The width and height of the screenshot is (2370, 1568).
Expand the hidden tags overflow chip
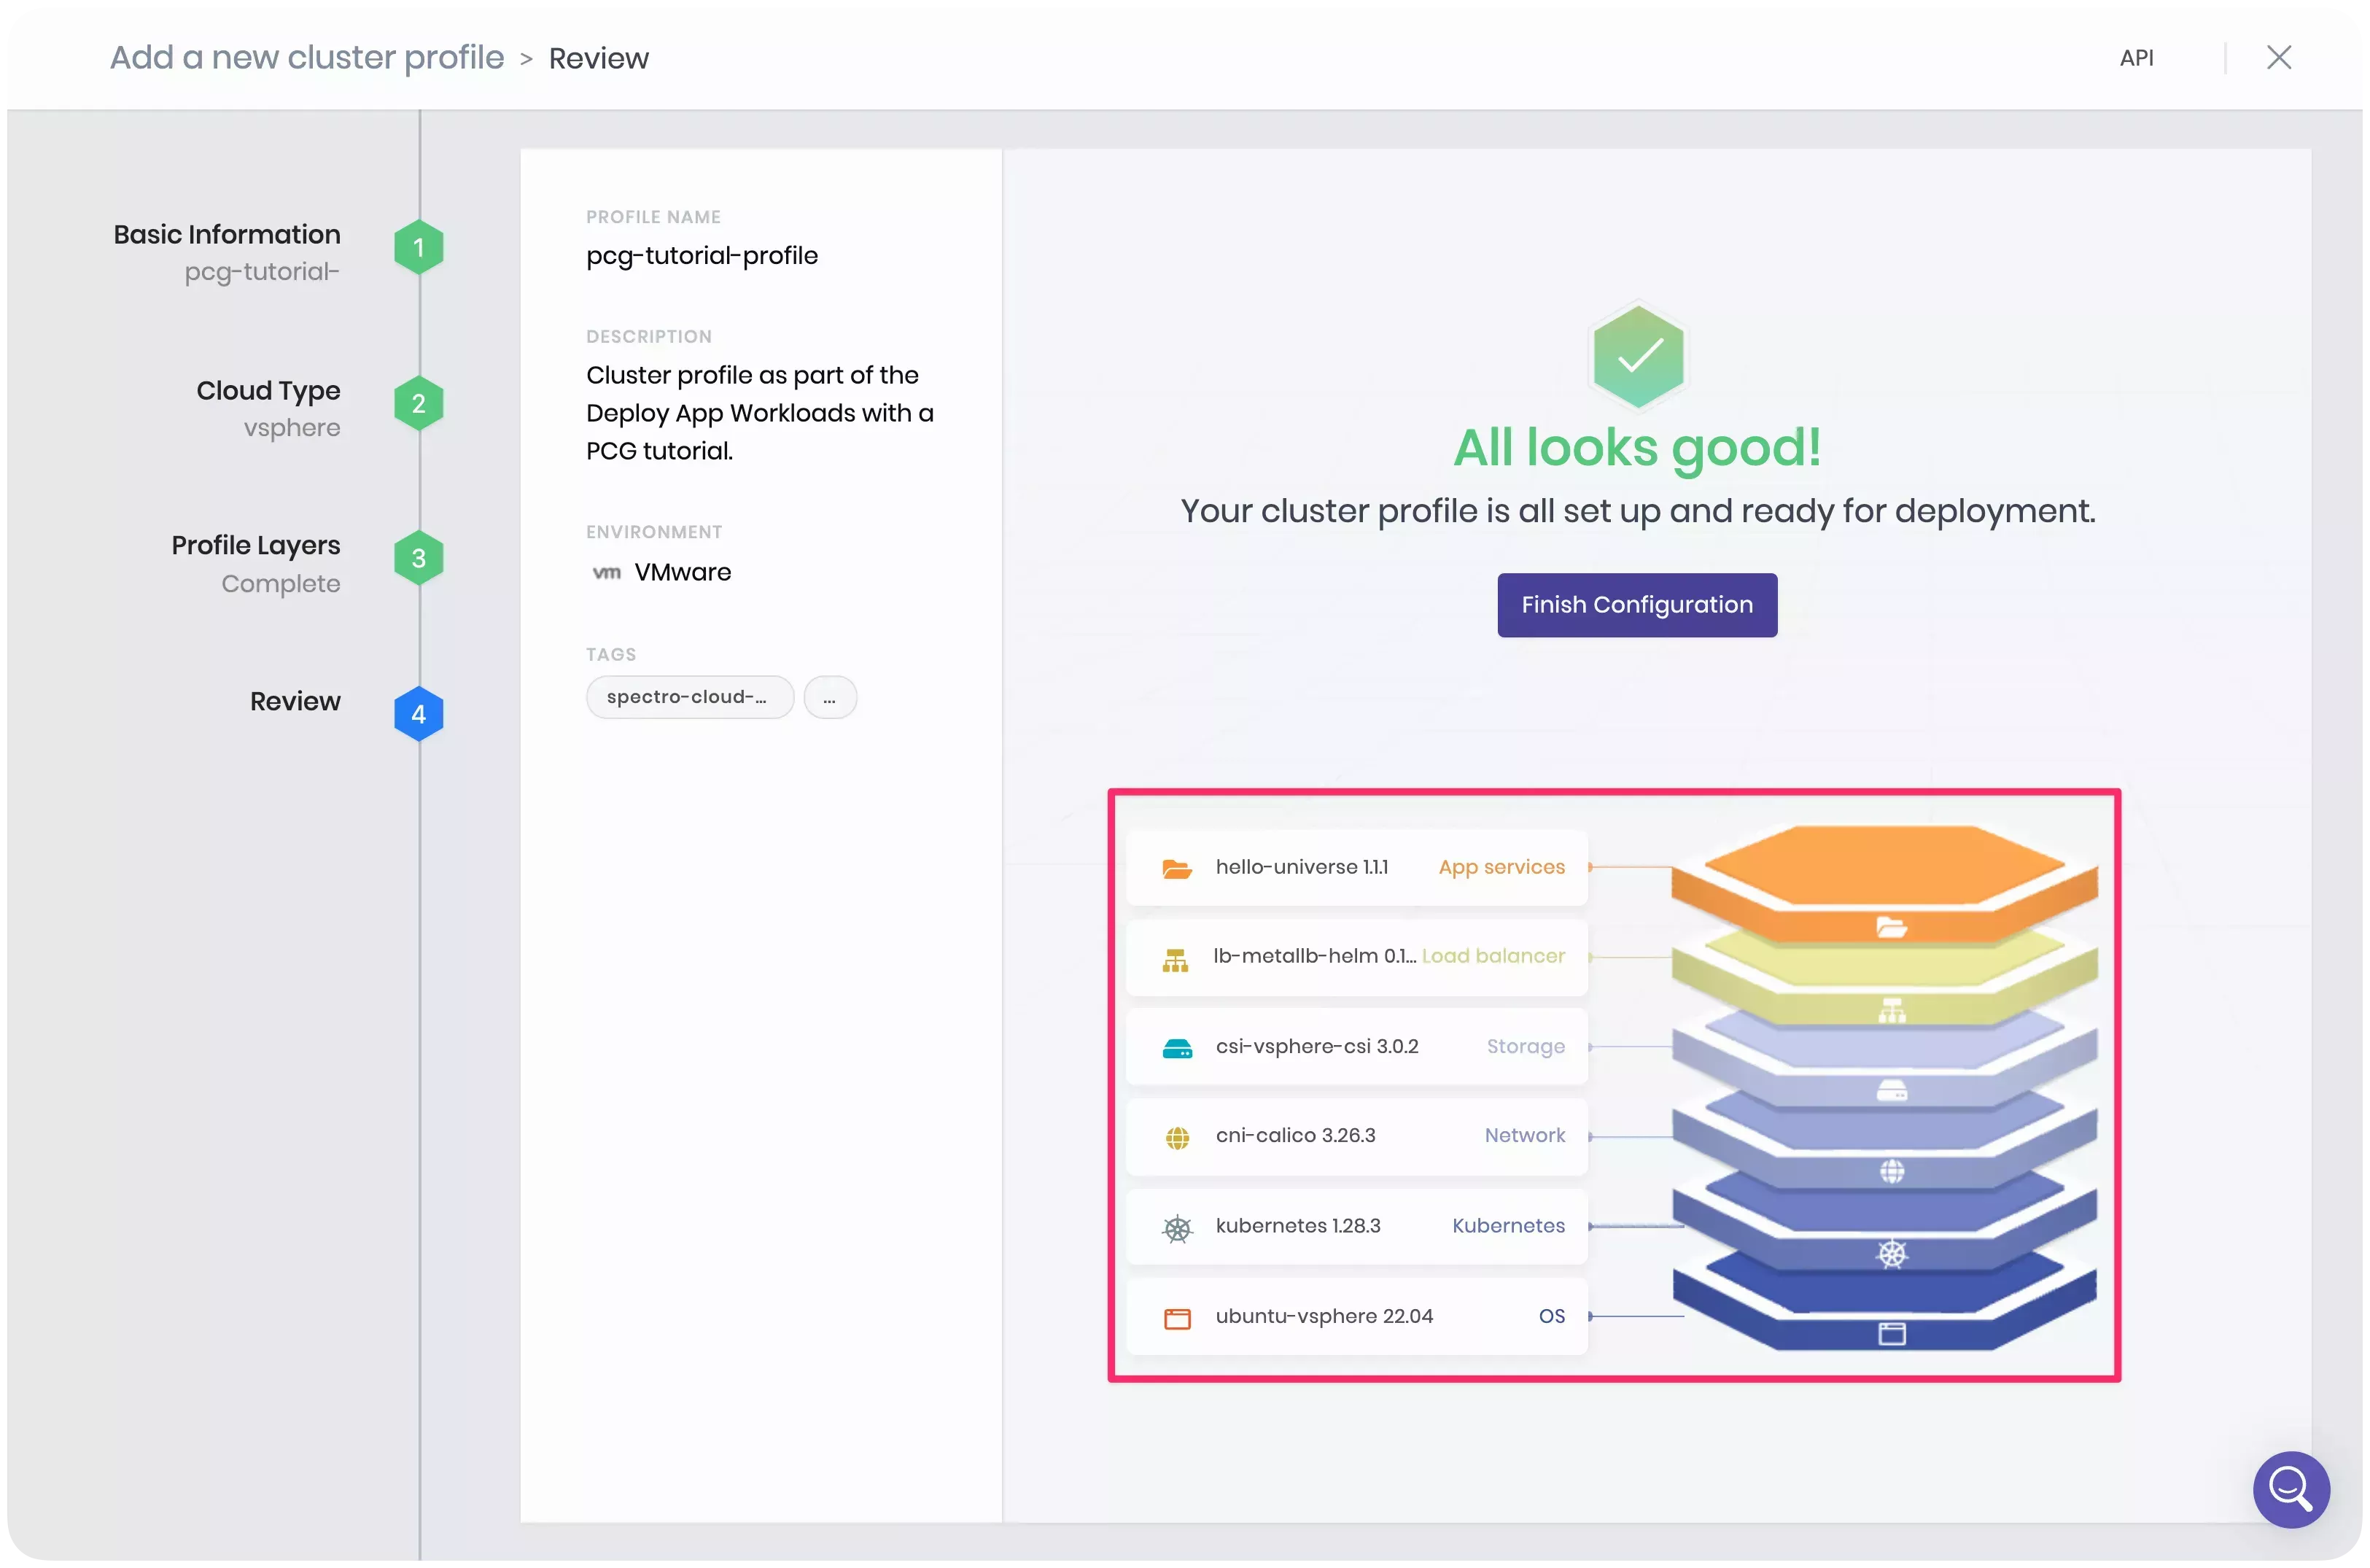(x=830, y=697)
